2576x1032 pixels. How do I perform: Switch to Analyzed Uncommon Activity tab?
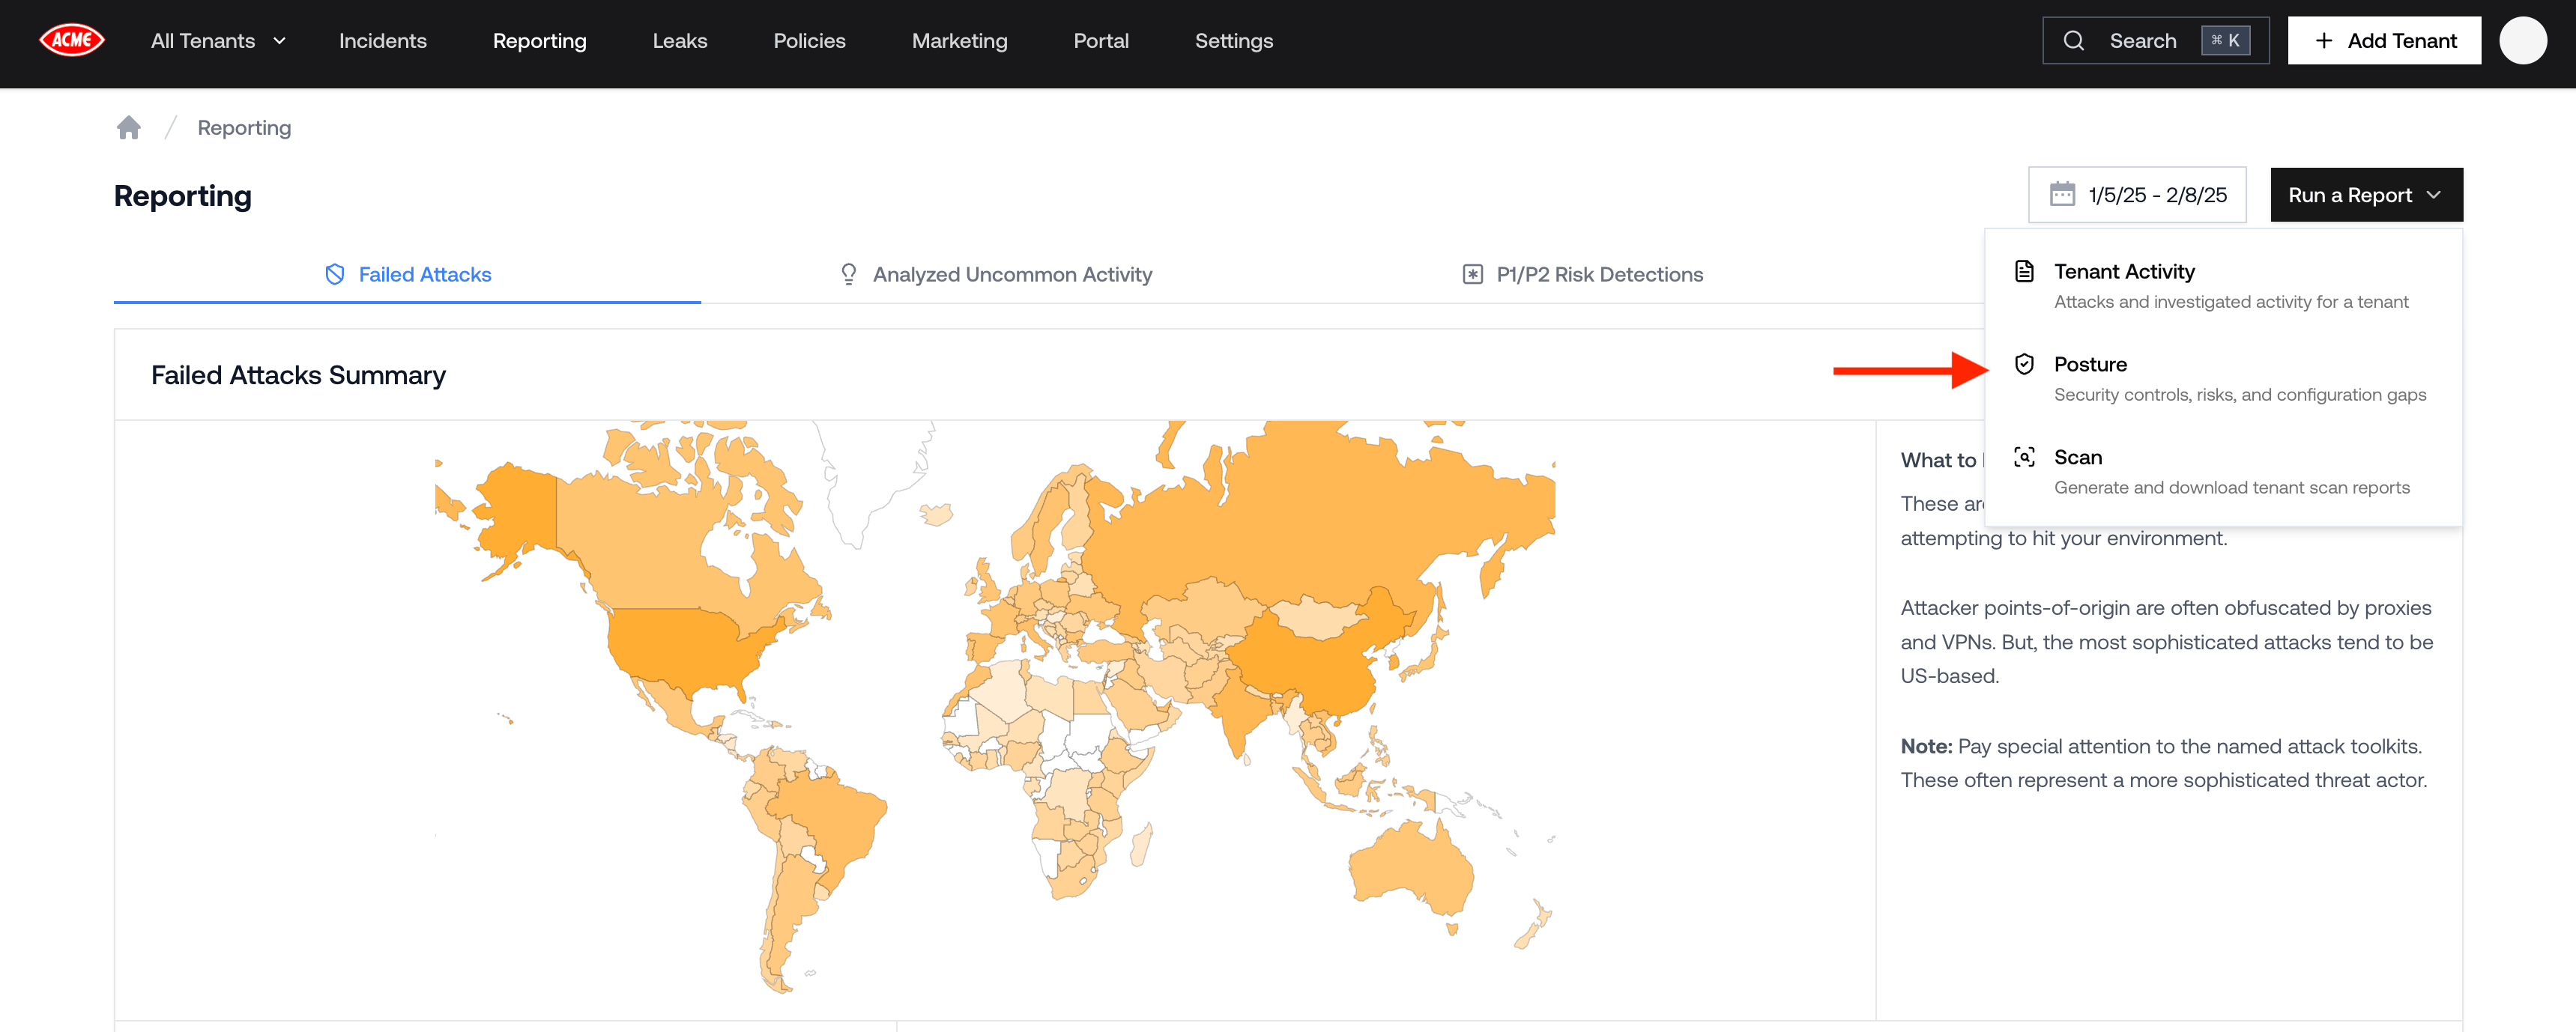(x=995, y=275)
